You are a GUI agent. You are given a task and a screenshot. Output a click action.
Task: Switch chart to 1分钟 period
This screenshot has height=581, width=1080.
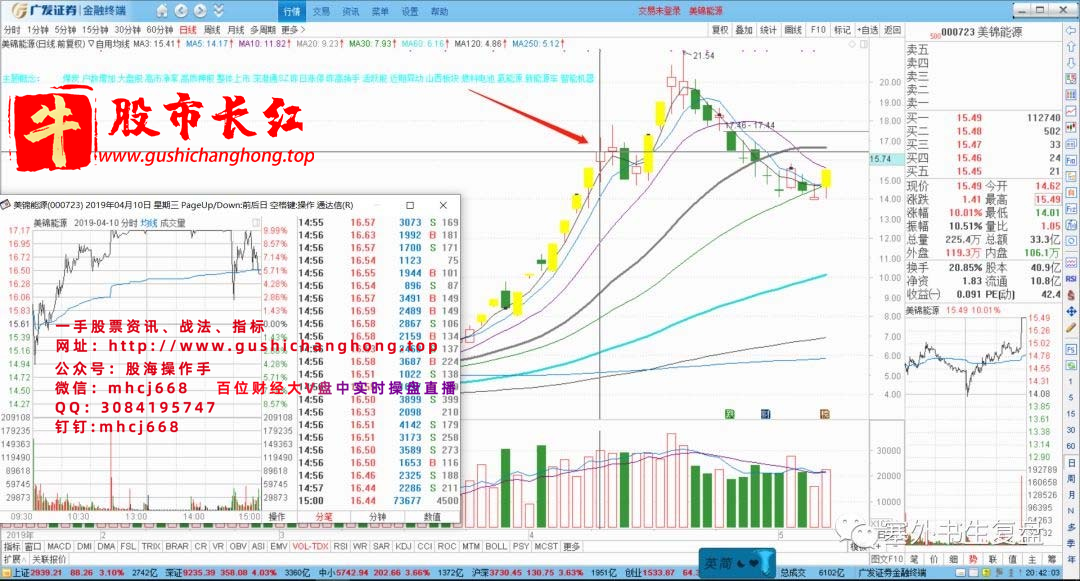click(38, 30)
